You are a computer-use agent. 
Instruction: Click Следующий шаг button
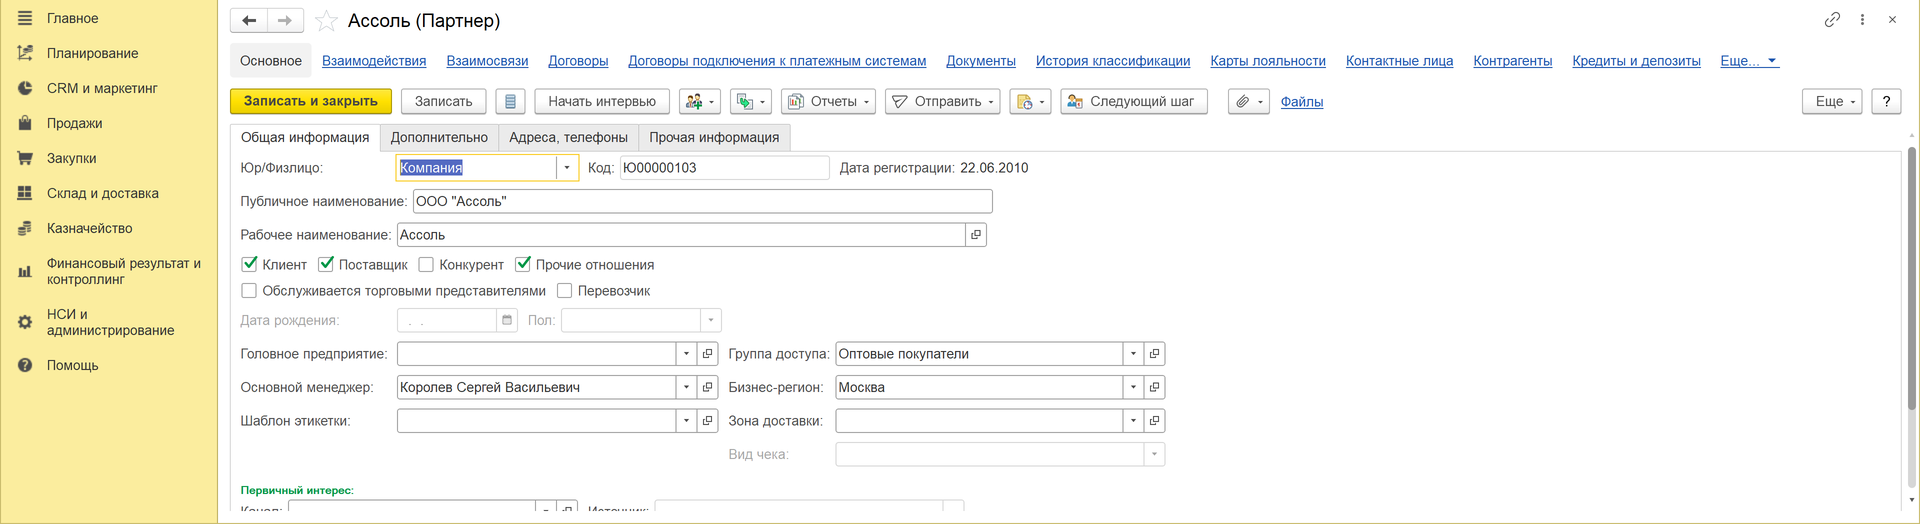point(1134,101)
